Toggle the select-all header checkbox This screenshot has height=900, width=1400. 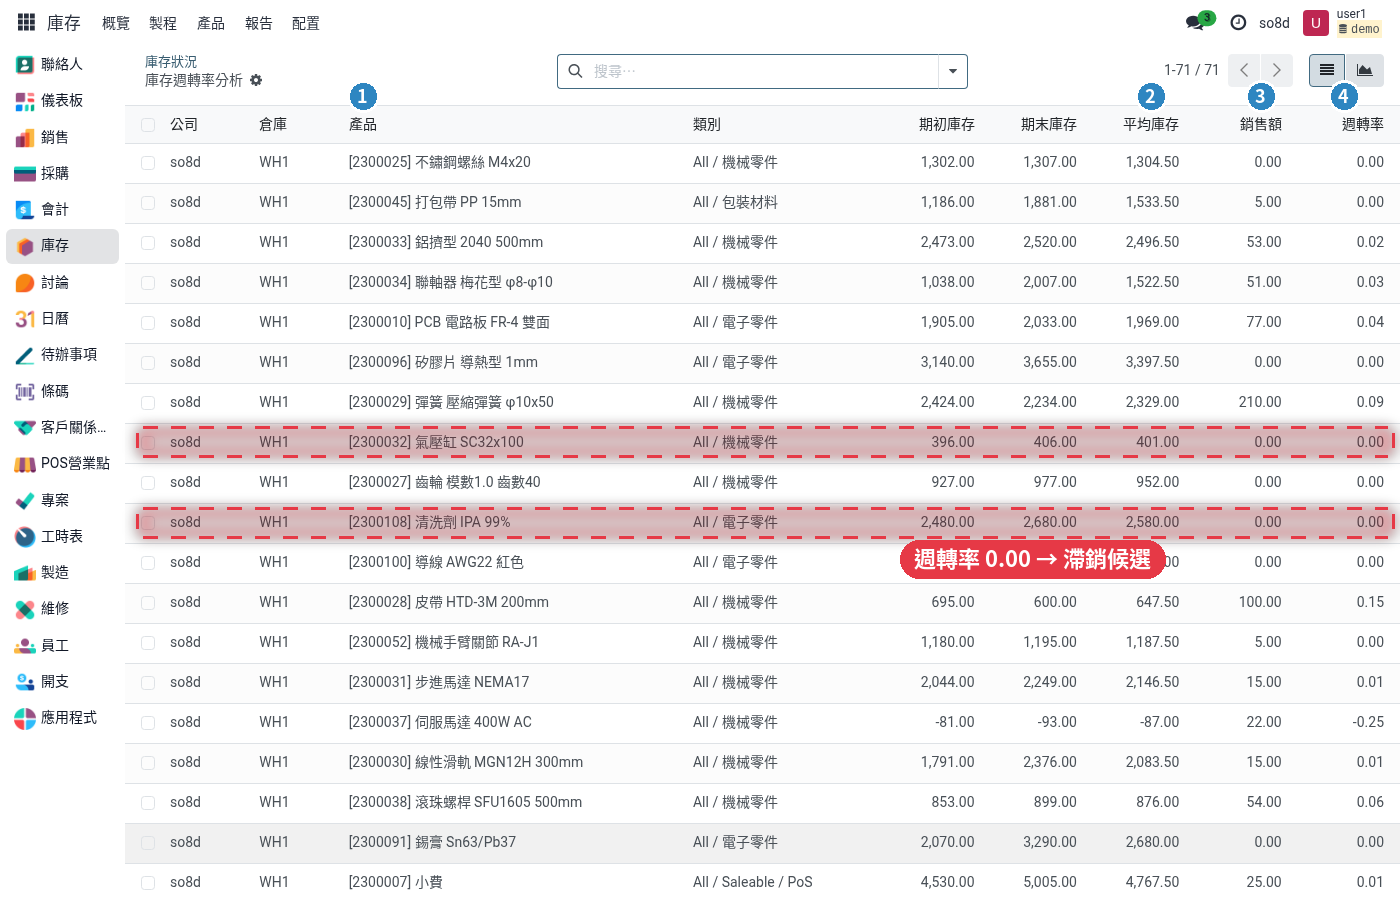tap(148, 125)
